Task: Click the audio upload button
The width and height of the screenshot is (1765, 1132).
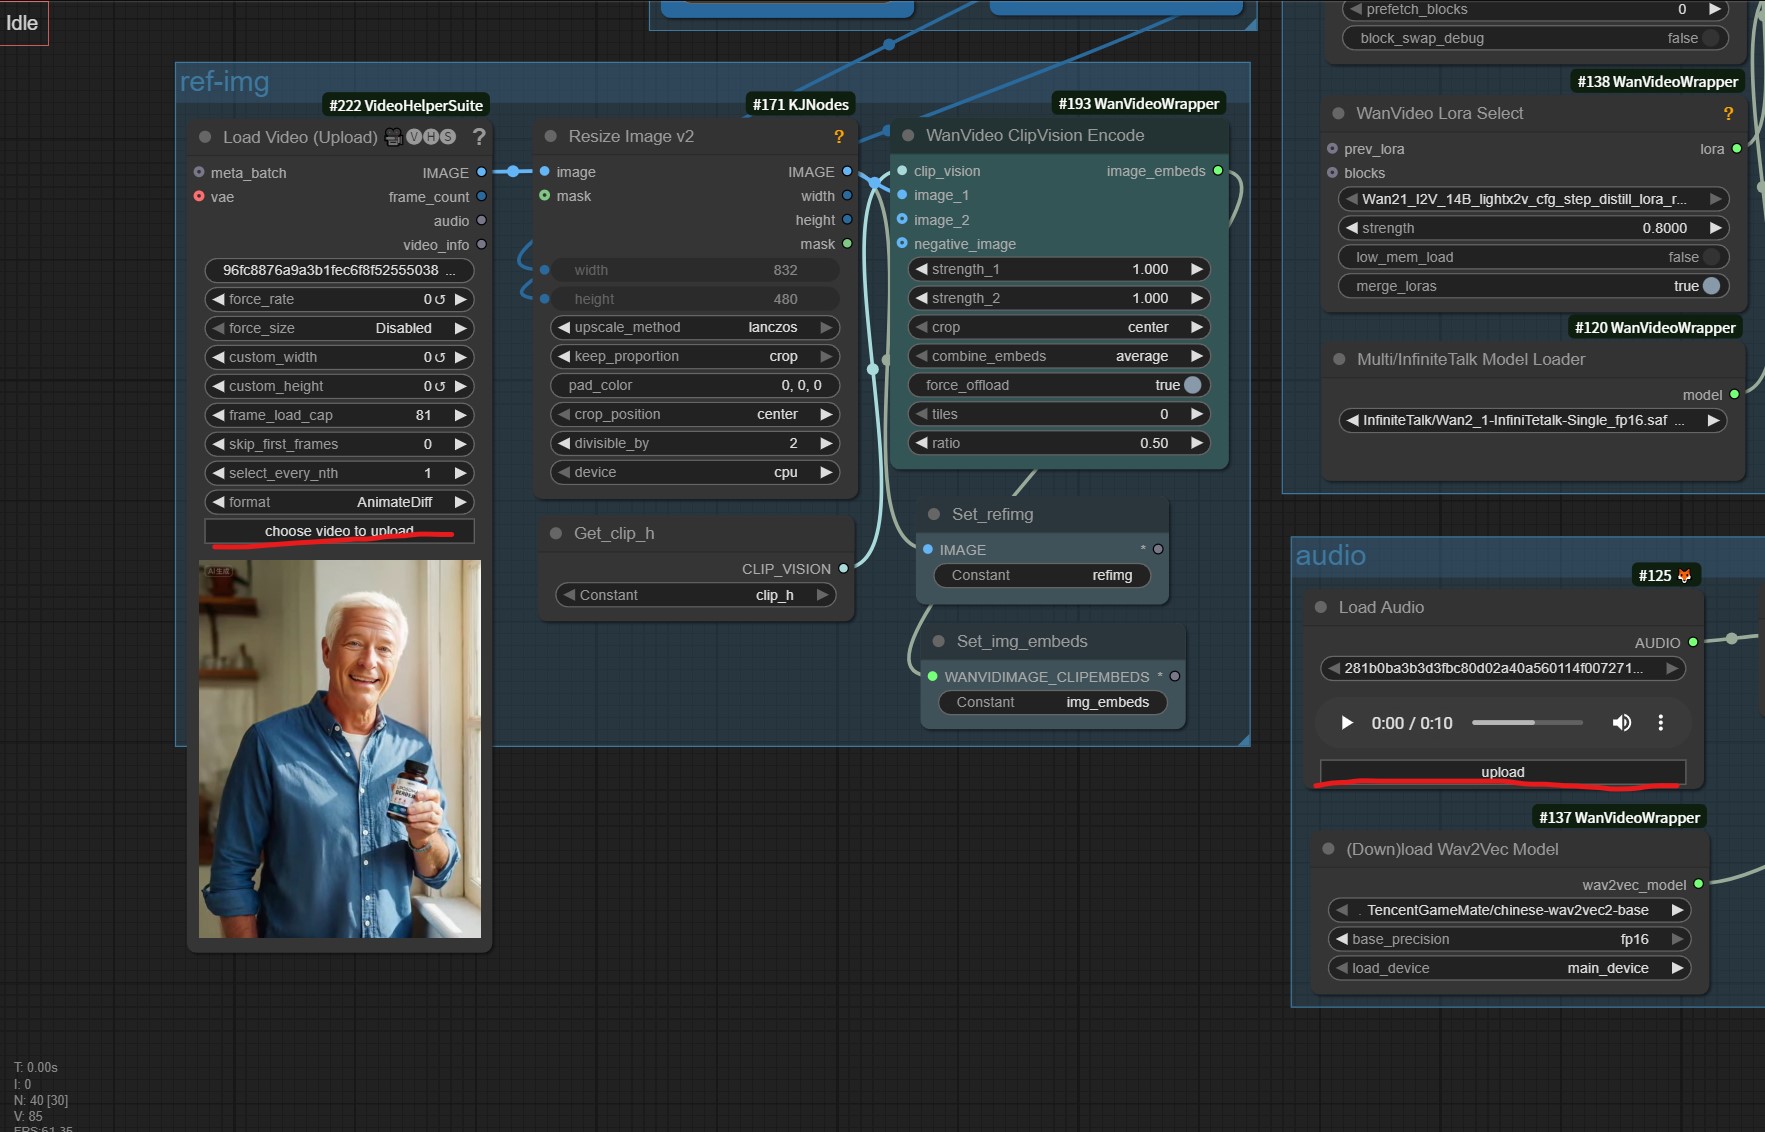Action: tap(1503, 772)
